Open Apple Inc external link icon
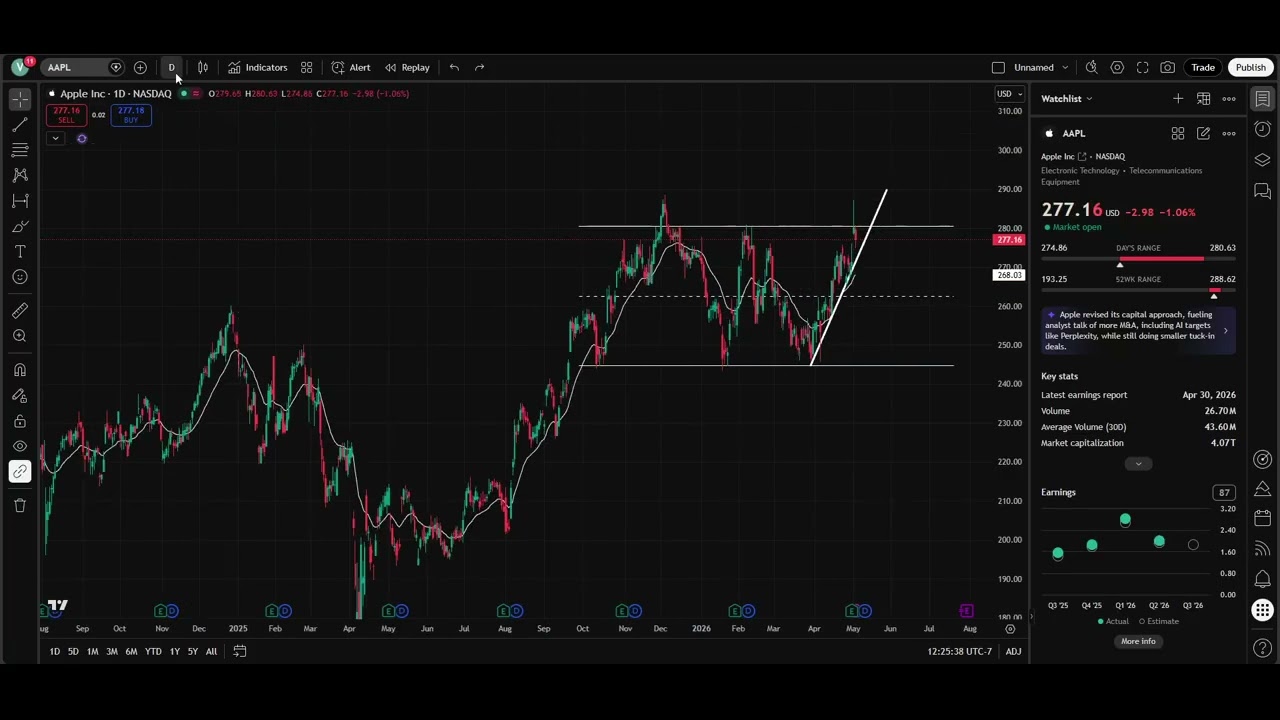 pos(1082,157)
